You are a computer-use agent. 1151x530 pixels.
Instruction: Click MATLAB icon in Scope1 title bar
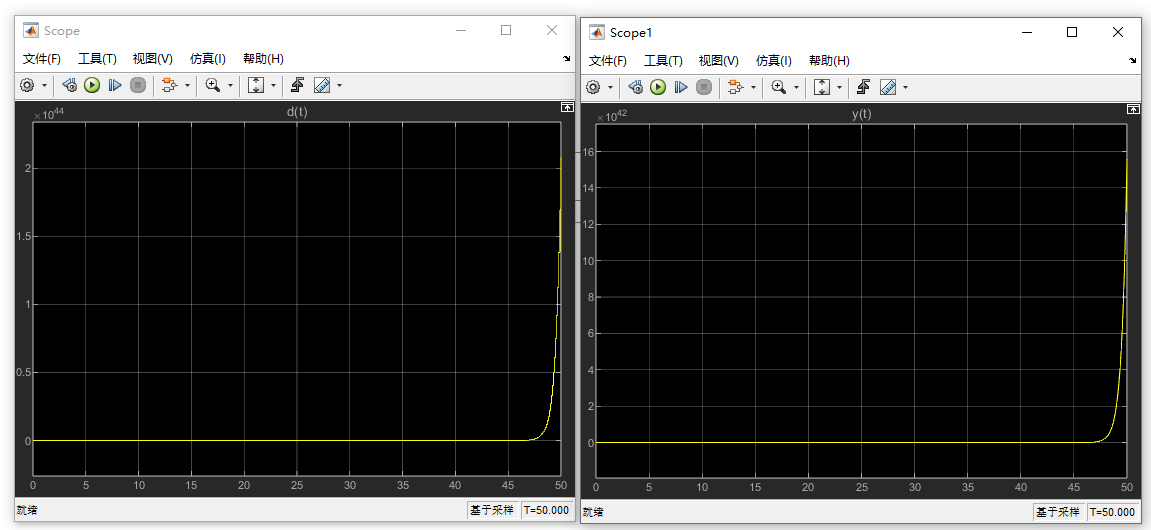[x=596, y=32]
